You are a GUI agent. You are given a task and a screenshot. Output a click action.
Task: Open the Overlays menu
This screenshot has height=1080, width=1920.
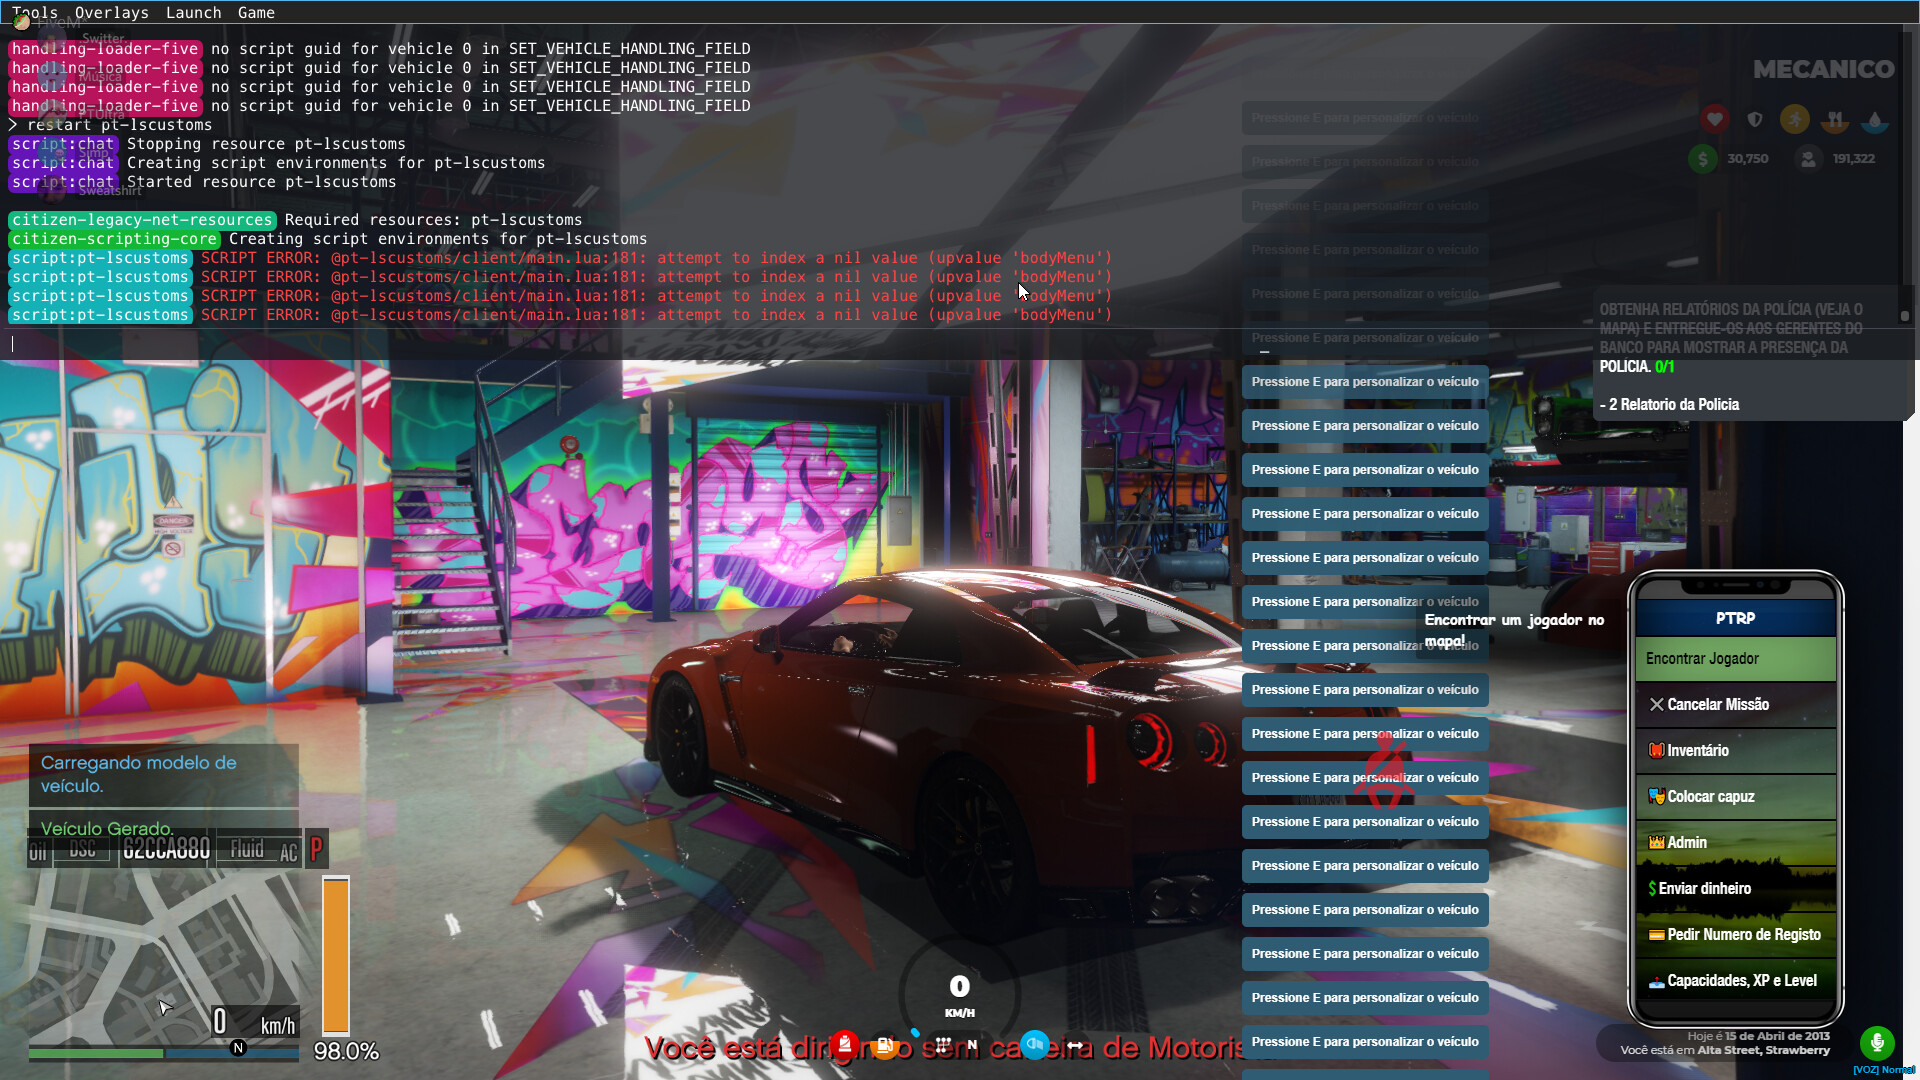(111, 13)
